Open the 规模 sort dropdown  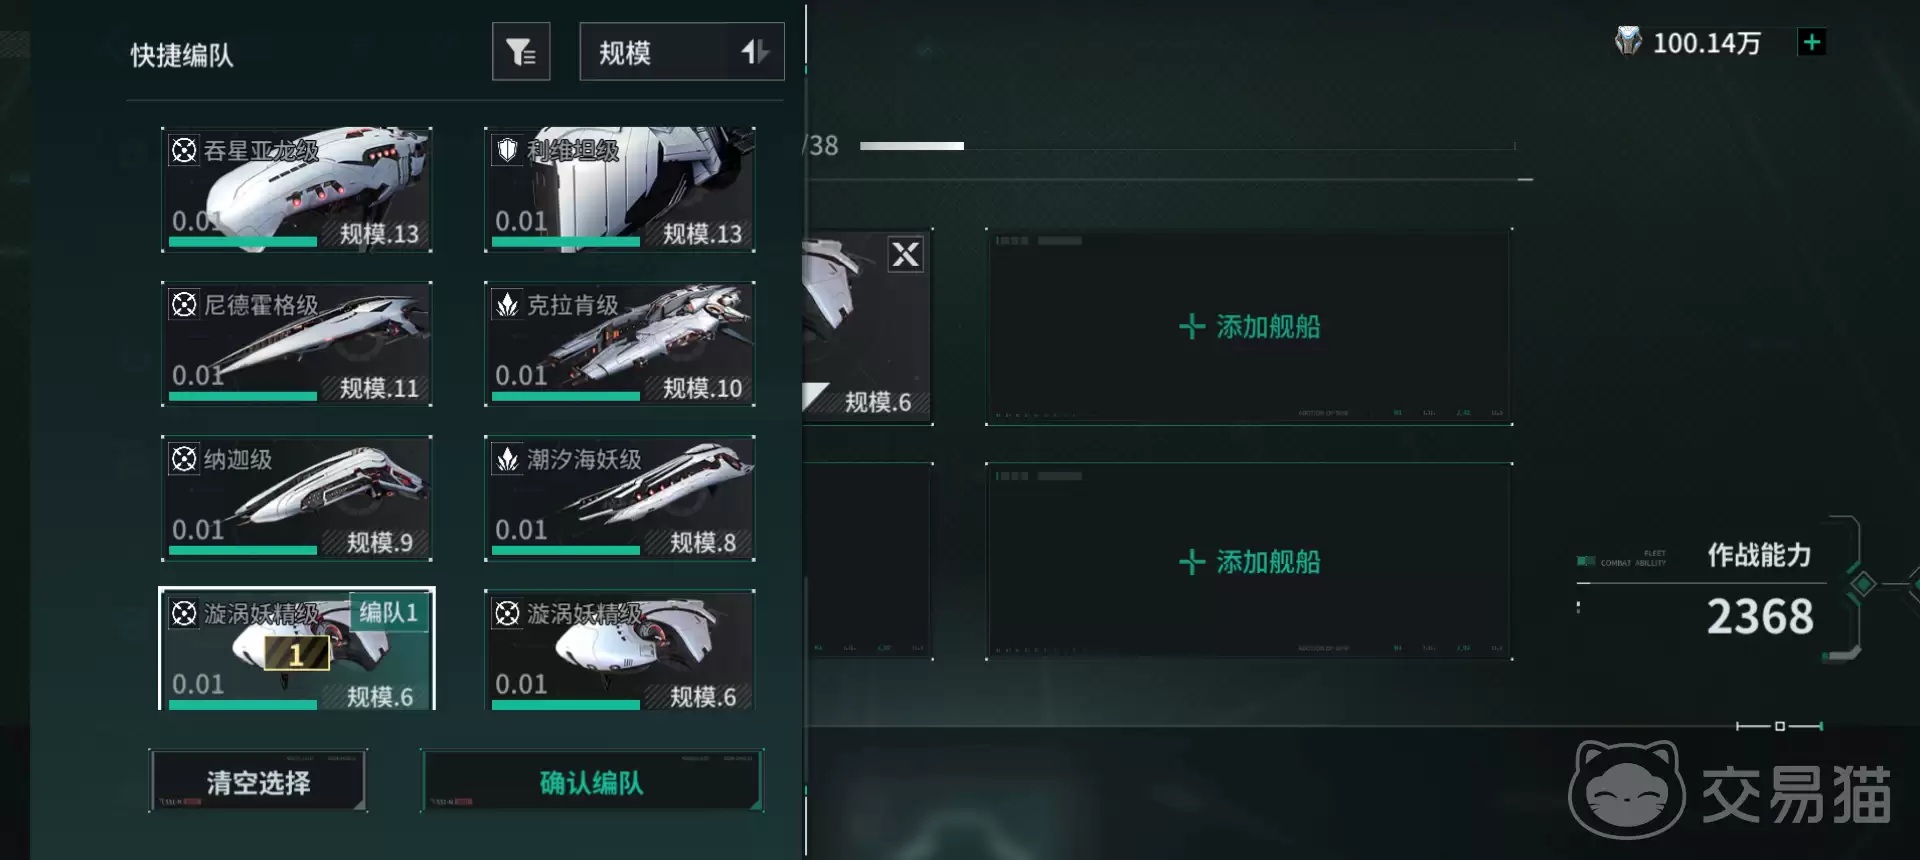tap(682, 51)
